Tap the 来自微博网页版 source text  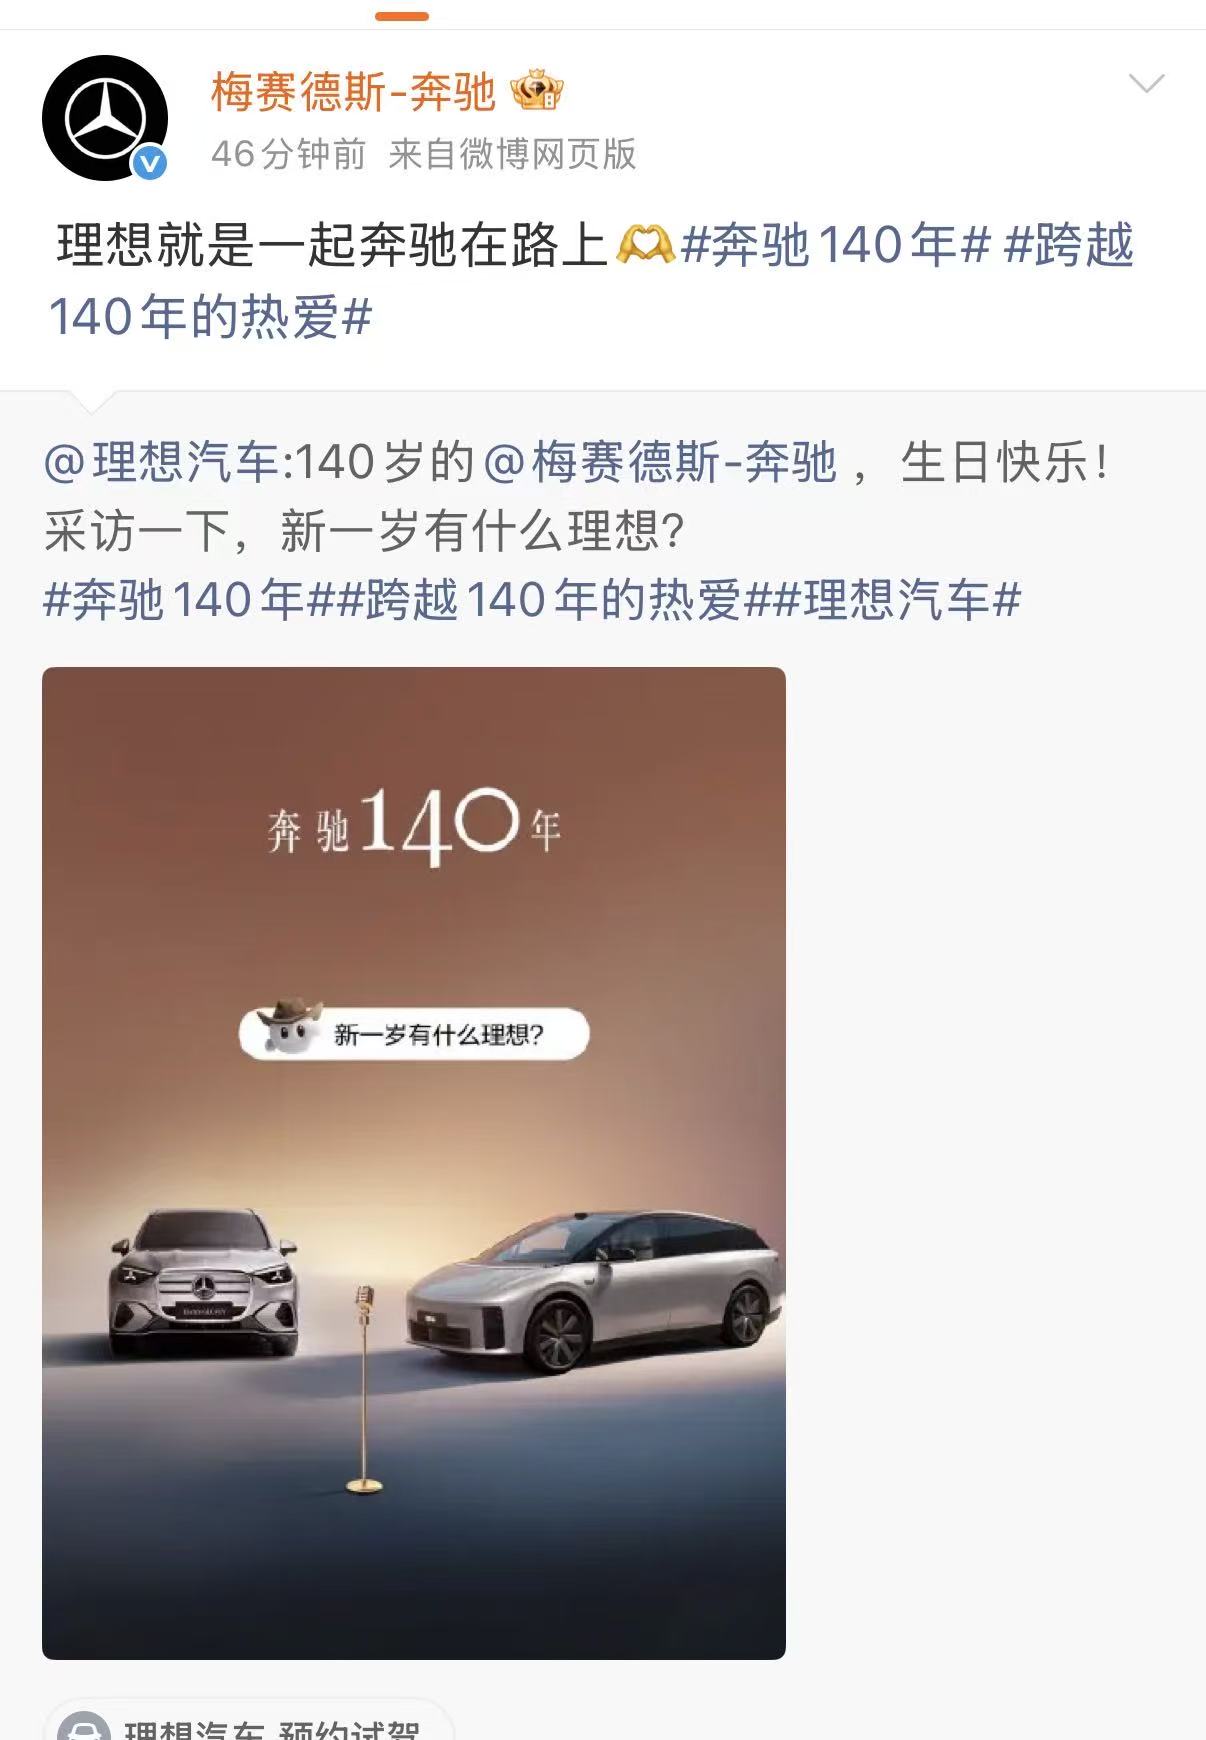click(x=512, y=154)
